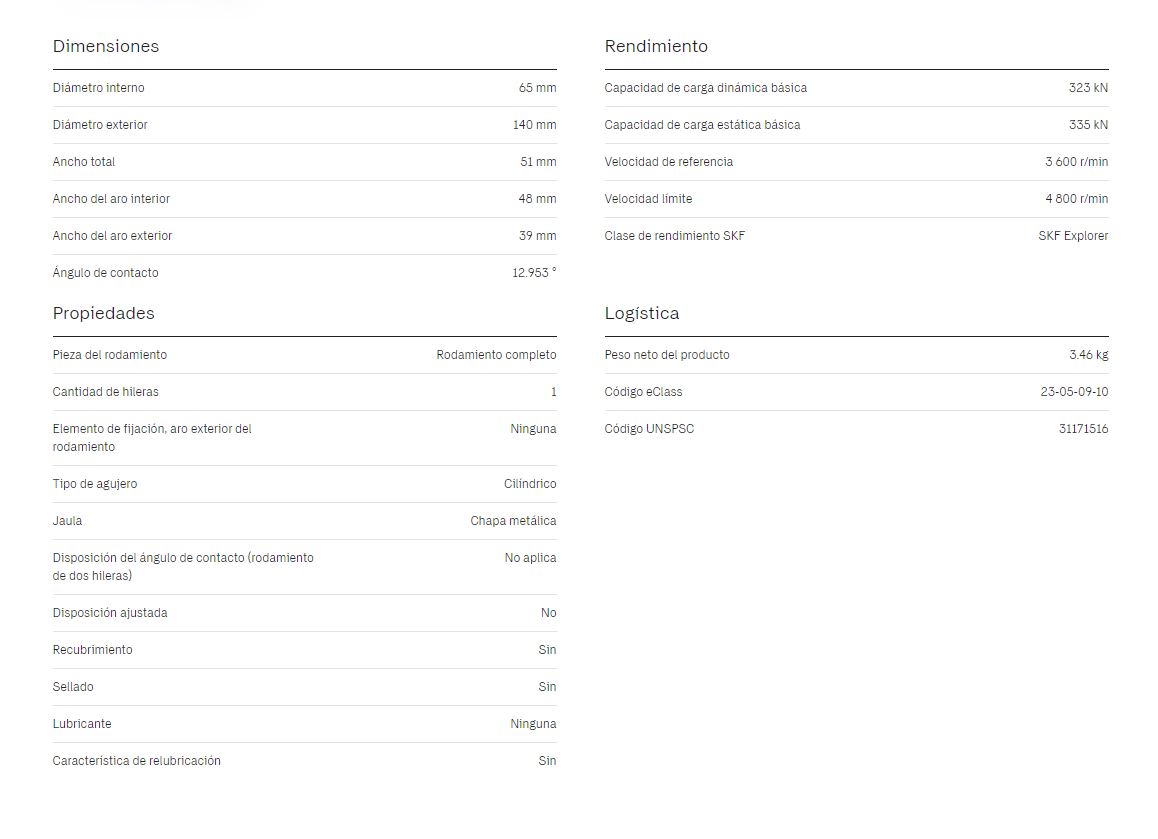
Task: Click the Rodamiento completo value
Action: click(496, 355)
